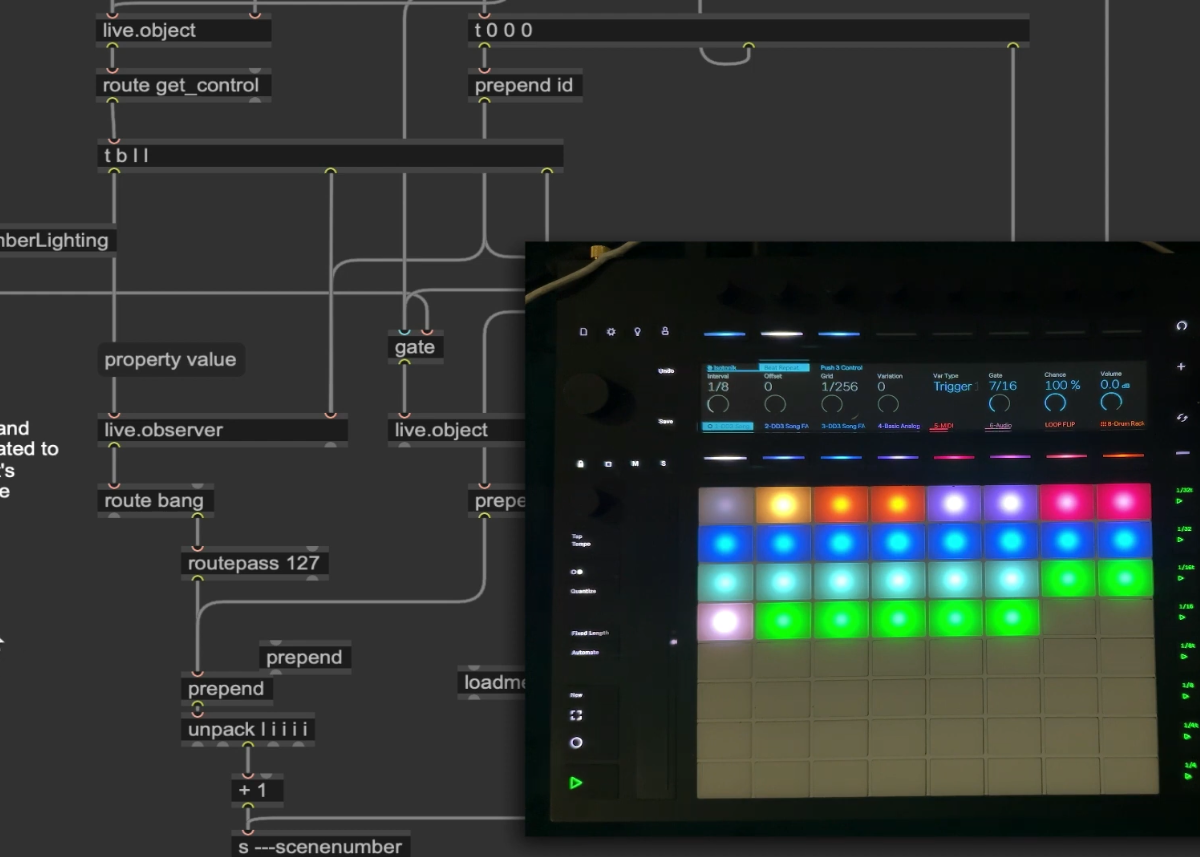Select the routepass 127 object
Screen dimensions: 1200x857
[x=254, y=563]
